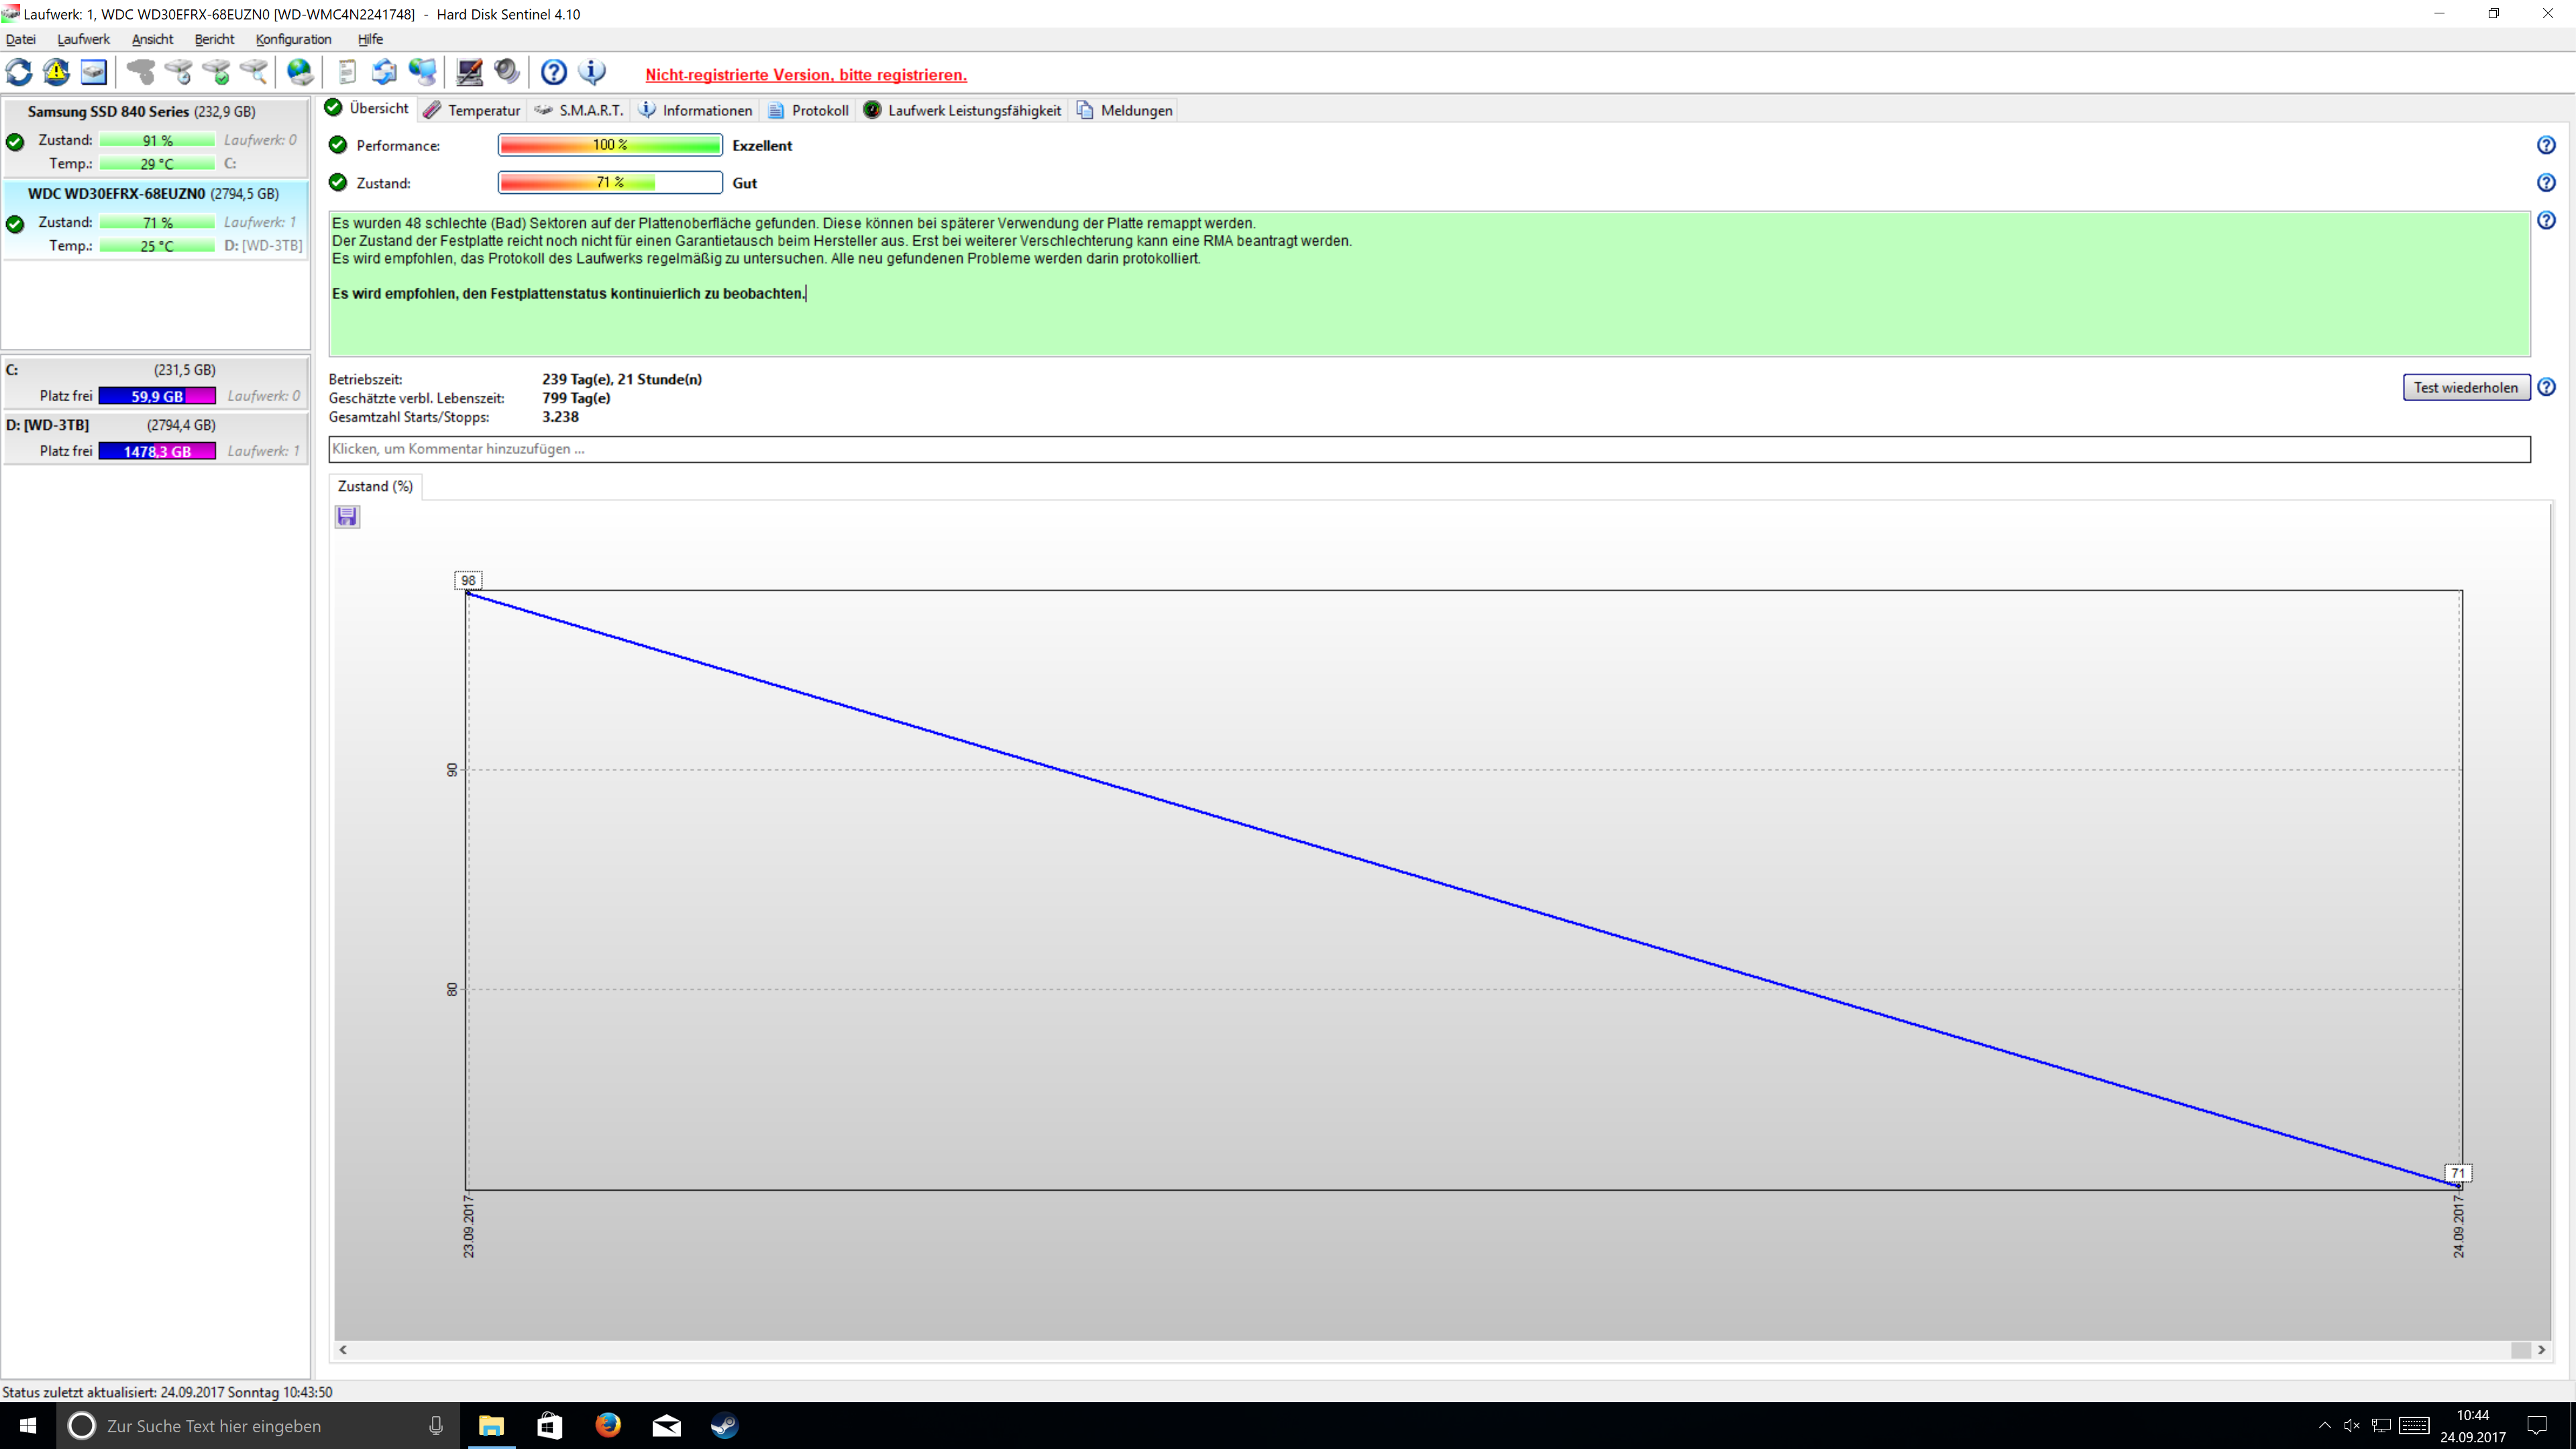2576x1449 pixels.
Task: Save the Zustand chart with disk icon
Action: tap(347, 516)
